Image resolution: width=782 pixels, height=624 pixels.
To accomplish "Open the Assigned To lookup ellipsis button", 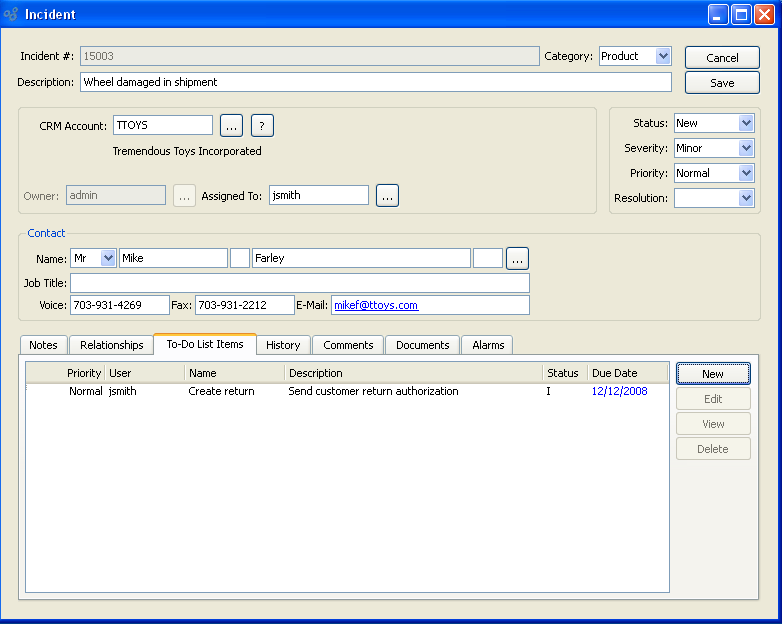I will (387, 196).
